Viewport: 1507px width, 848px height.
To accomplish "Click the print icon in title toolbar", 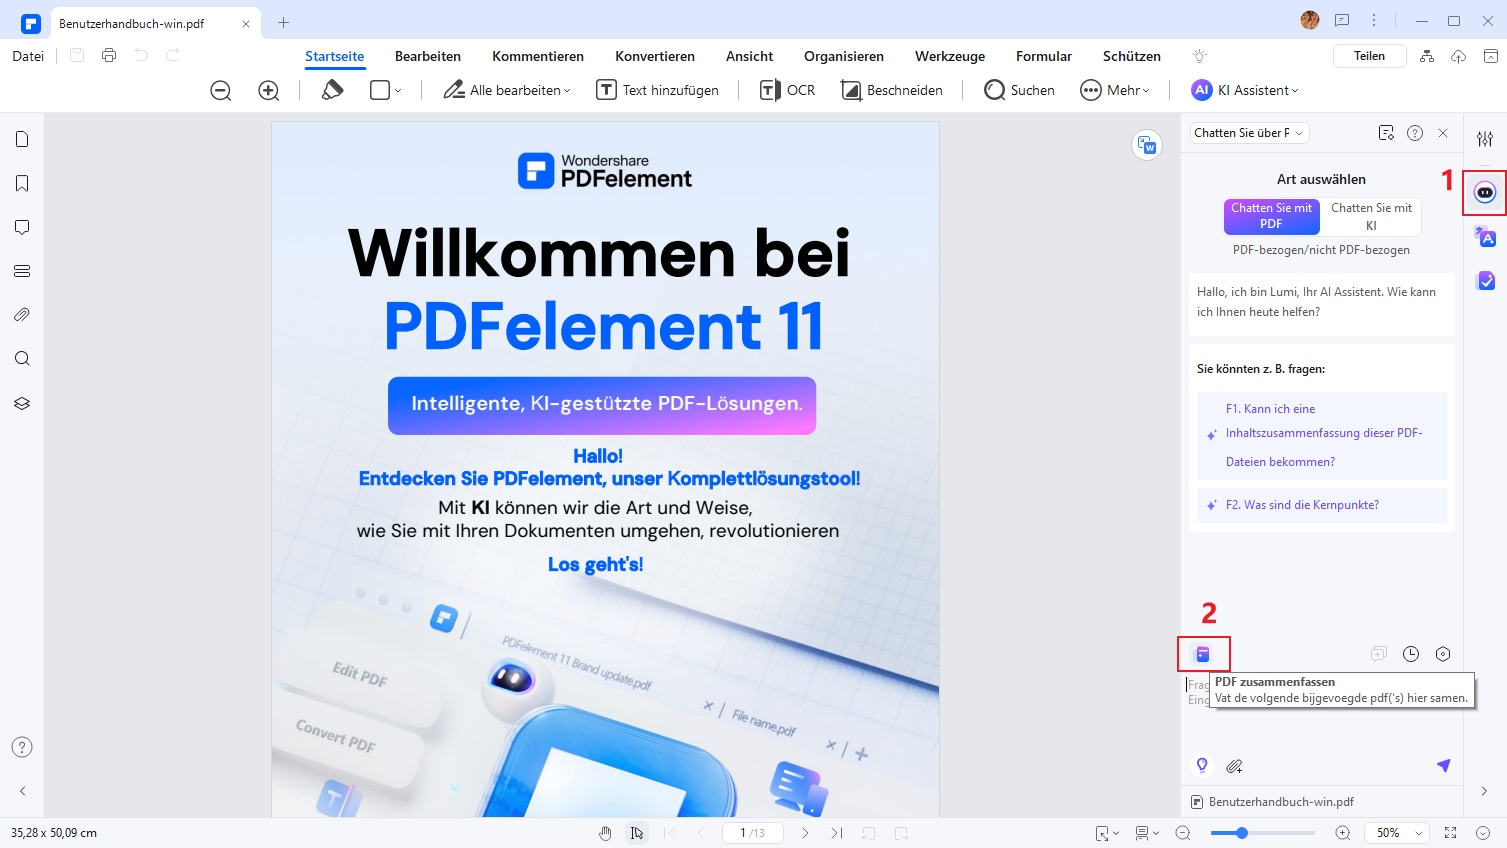I will (x=109, y=56).
